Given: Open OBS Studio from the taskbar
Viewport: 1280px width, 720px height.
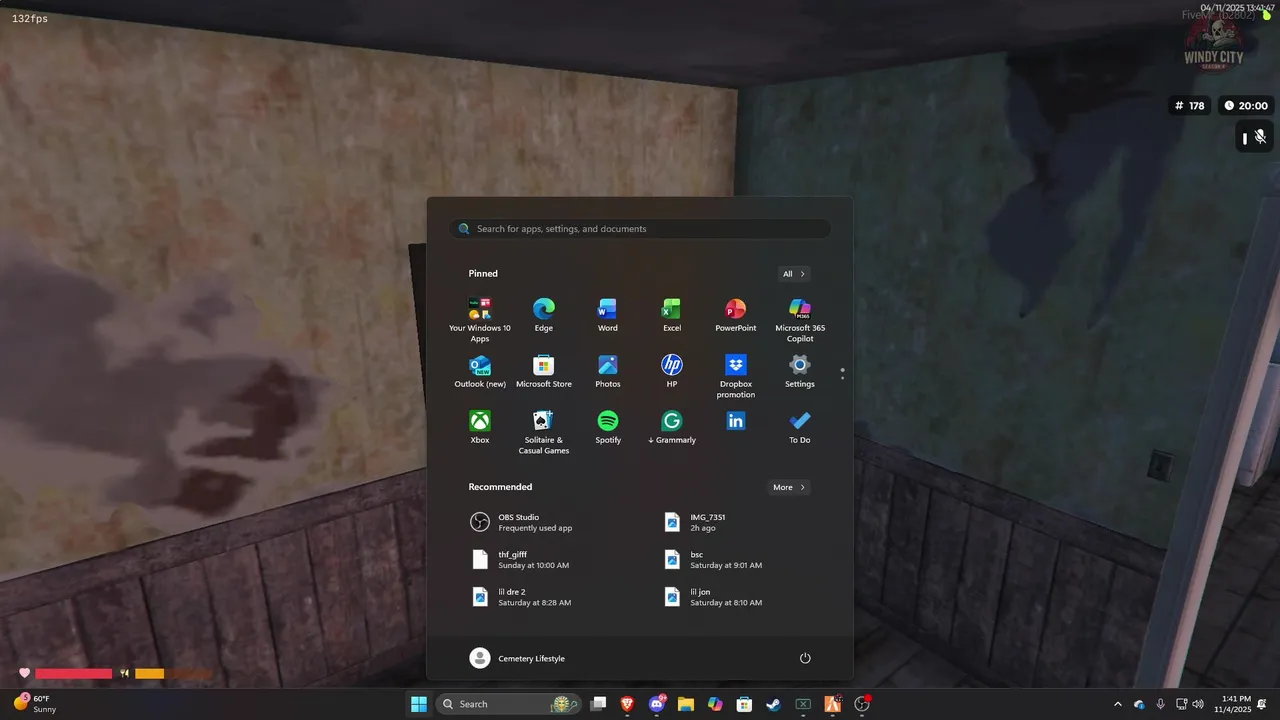Looking at the screenshot, I should pyautogui.click(x=862, y=704).
